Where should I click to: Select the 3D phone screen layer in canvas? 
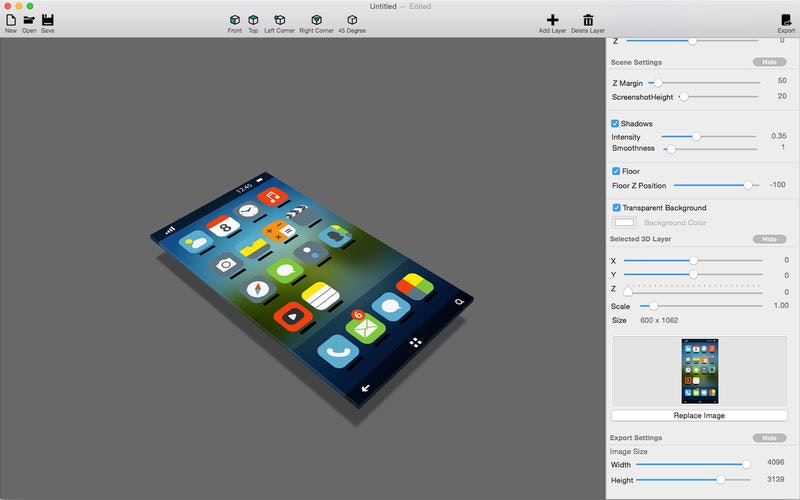point(311,288)
